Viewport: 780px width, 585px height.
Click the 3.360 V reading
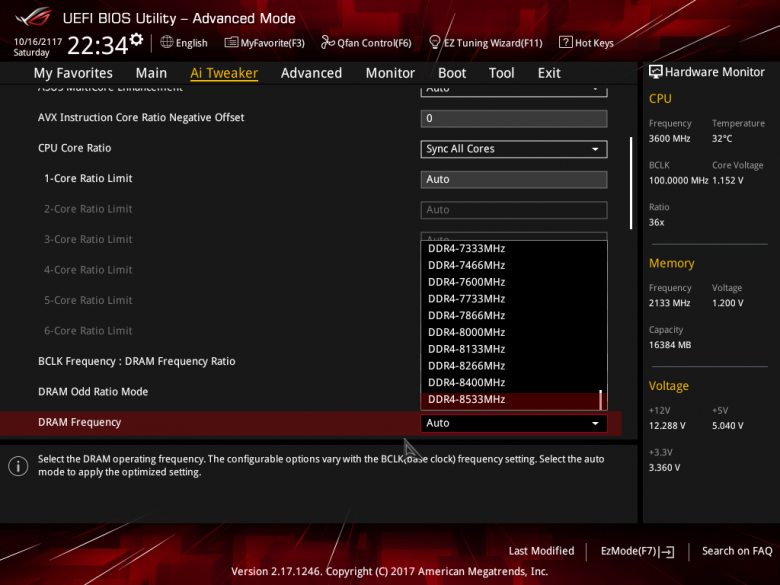click(664, 468)
